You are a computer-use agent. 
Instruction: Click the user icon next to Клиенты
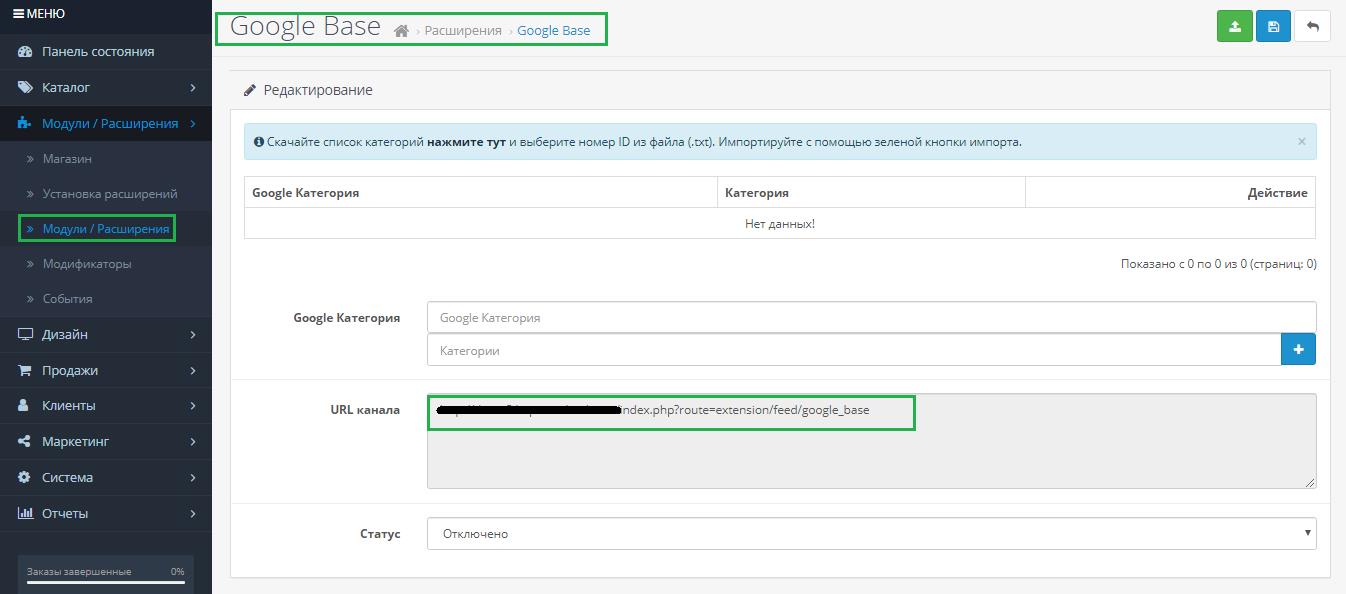(25, 405)
